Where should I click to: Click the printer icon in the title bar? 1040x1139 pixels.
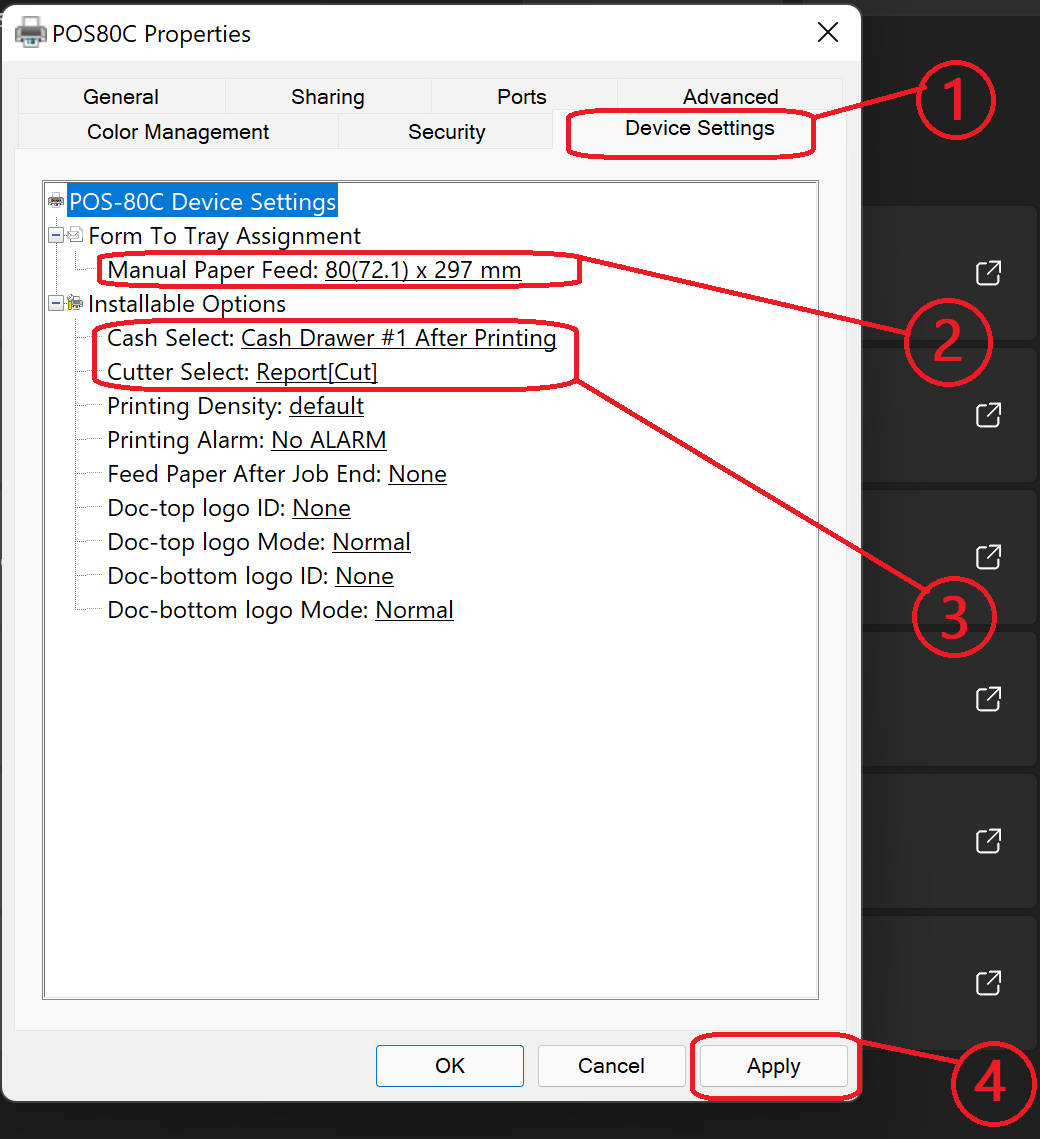(31, 33)
